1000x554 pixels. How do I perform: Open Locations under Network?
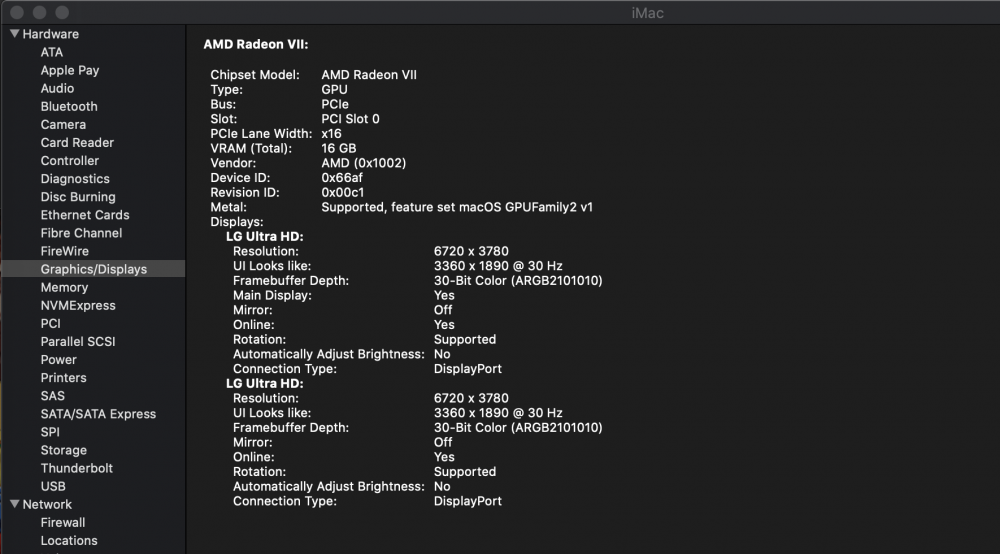pyautogui.click(x=69, y=541)
